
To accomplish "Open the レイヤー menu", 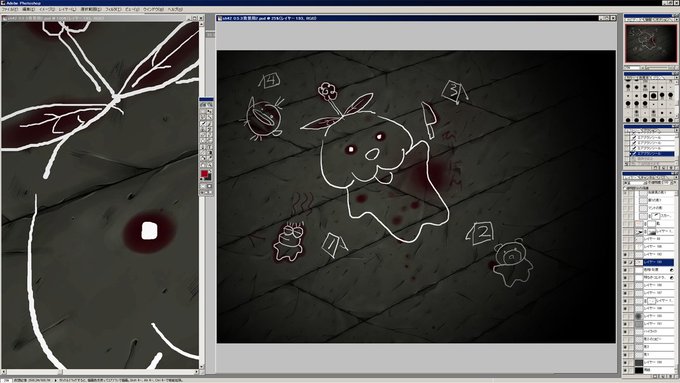I will coord(67,9).
